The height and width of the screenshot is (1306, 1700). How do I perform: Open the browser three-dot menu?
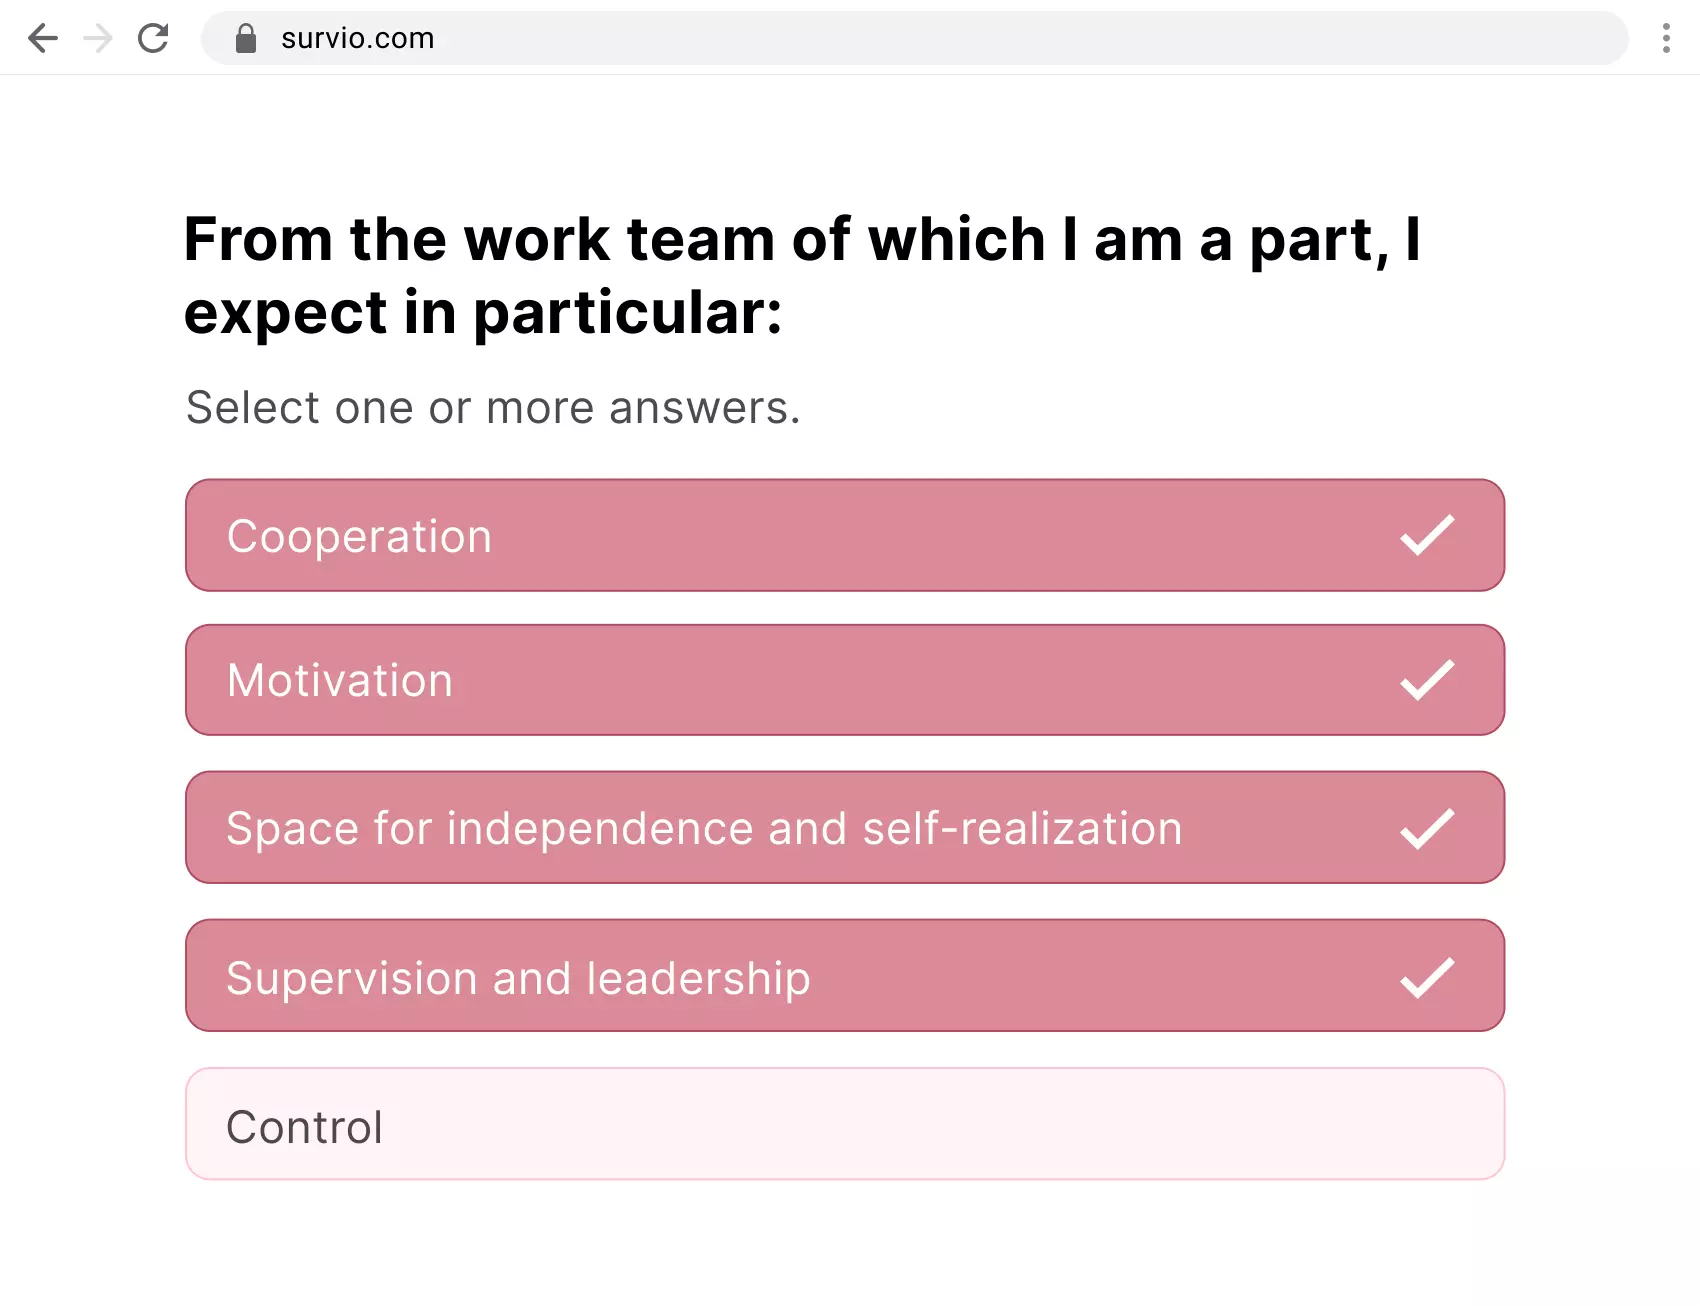pos(1666,38)
